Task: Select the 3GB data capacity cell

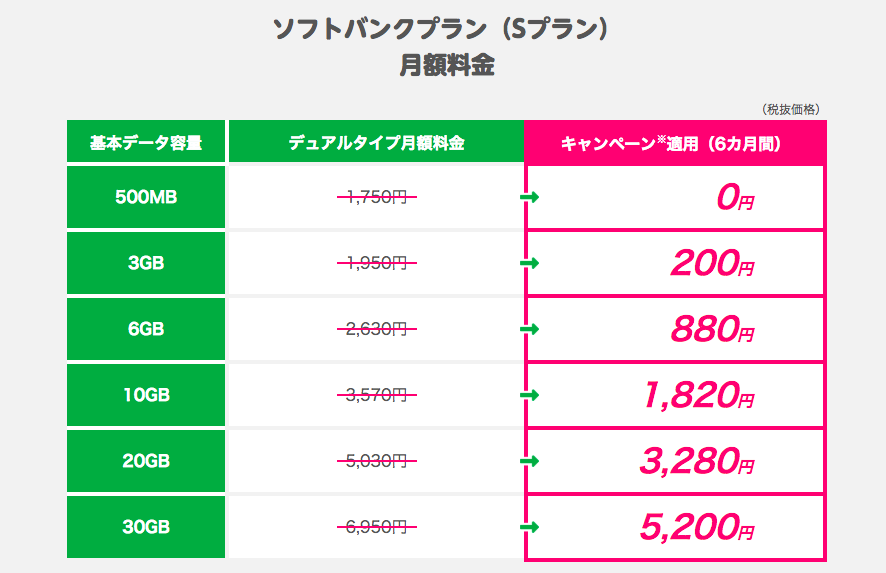Action: [x=146, y=263]
